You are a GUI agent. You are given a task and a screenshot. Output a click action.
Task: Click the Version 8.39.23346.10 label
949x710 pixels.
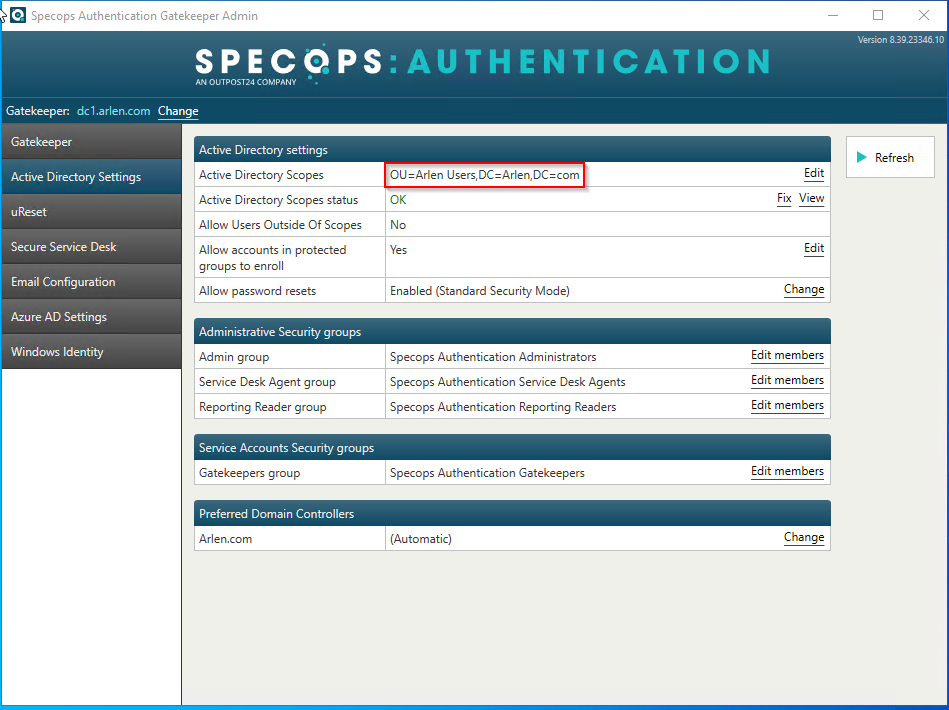[x=901, y=40]
